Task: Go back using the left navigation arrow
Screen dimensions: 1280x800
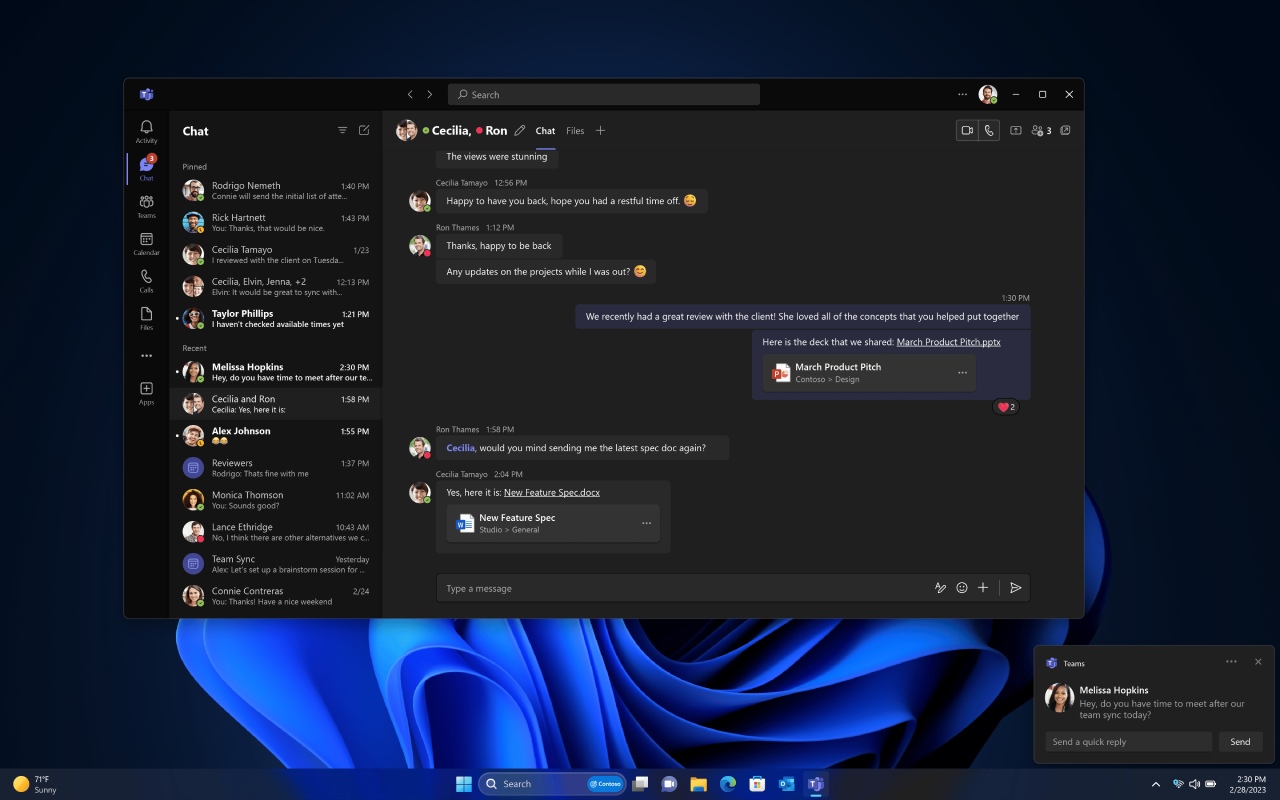Action: [x=410, y=95]
